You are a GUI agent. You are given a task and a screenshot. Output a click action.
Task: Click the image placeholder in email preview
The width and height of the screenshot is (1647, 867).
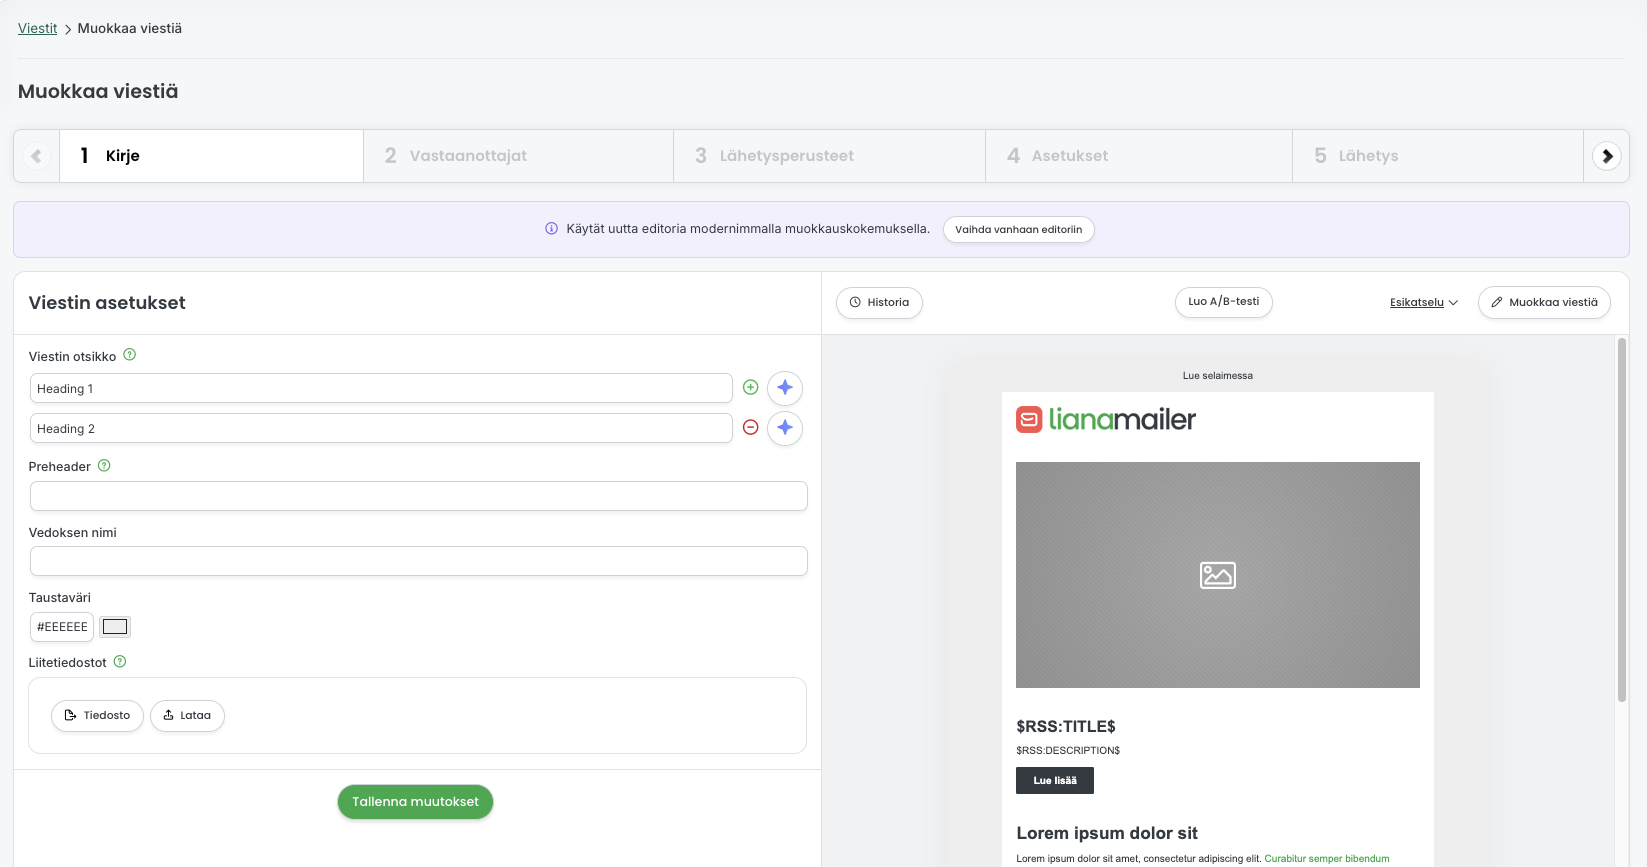click(1218, 575)
